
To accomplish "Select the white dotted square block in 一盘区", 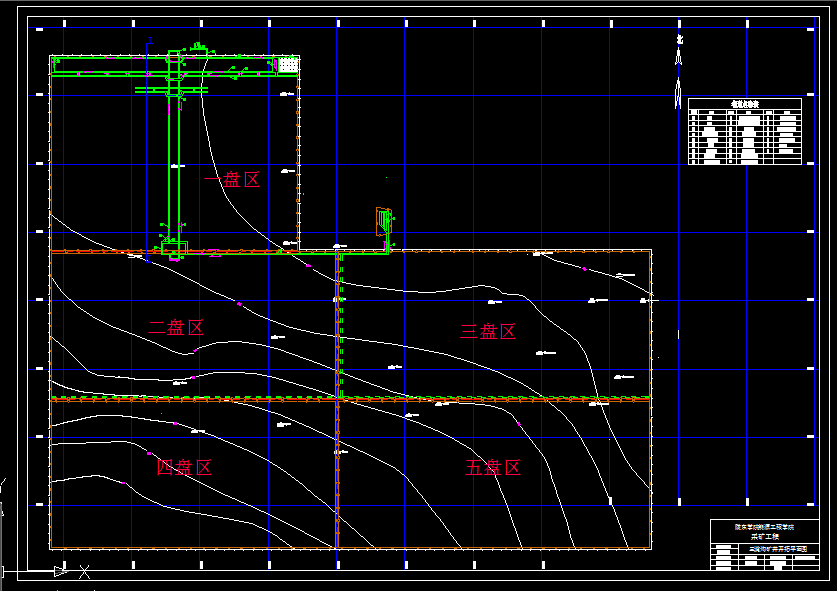I will pyautogui.click(x=288, y=65).
